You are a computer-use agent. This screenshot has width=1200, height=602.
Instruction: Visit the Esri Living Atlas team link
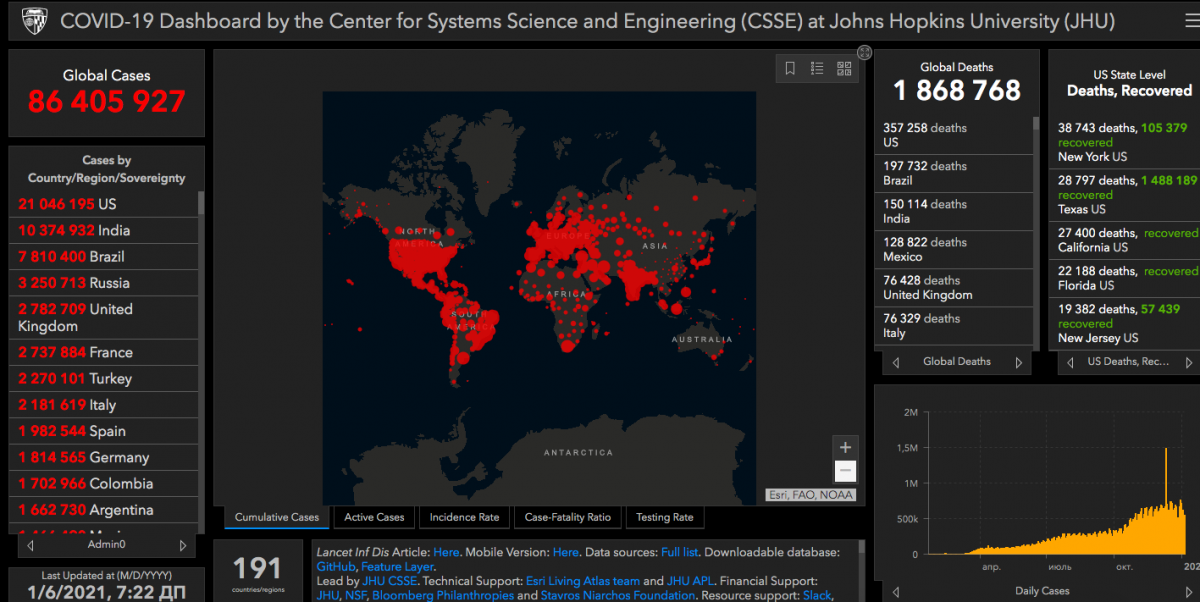pyautogui.click(x=583, y=581)
